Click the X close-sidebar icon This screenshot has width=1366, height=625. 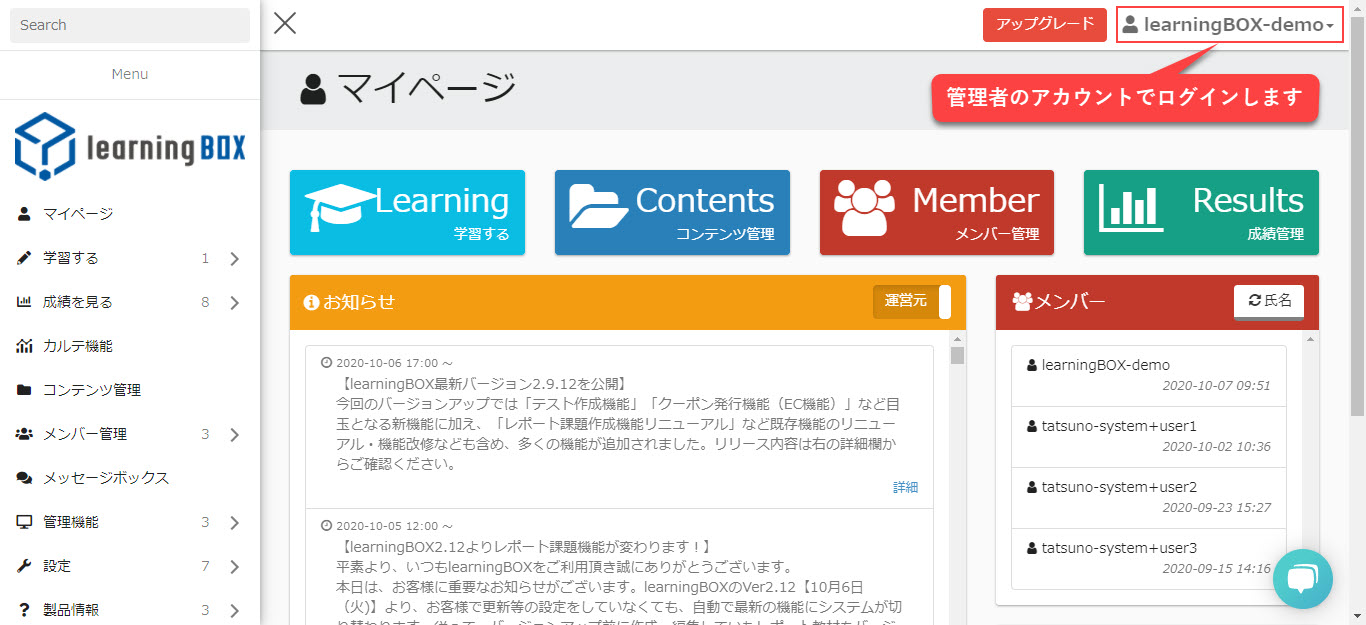[285, 23]
